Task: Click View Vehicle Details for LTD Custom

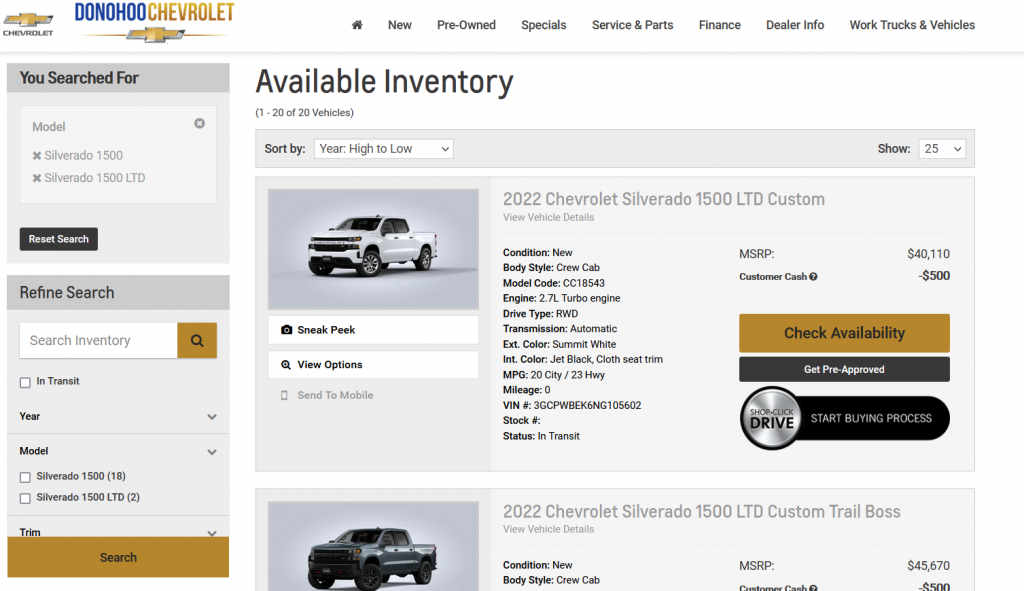Action: pos(549,217)
